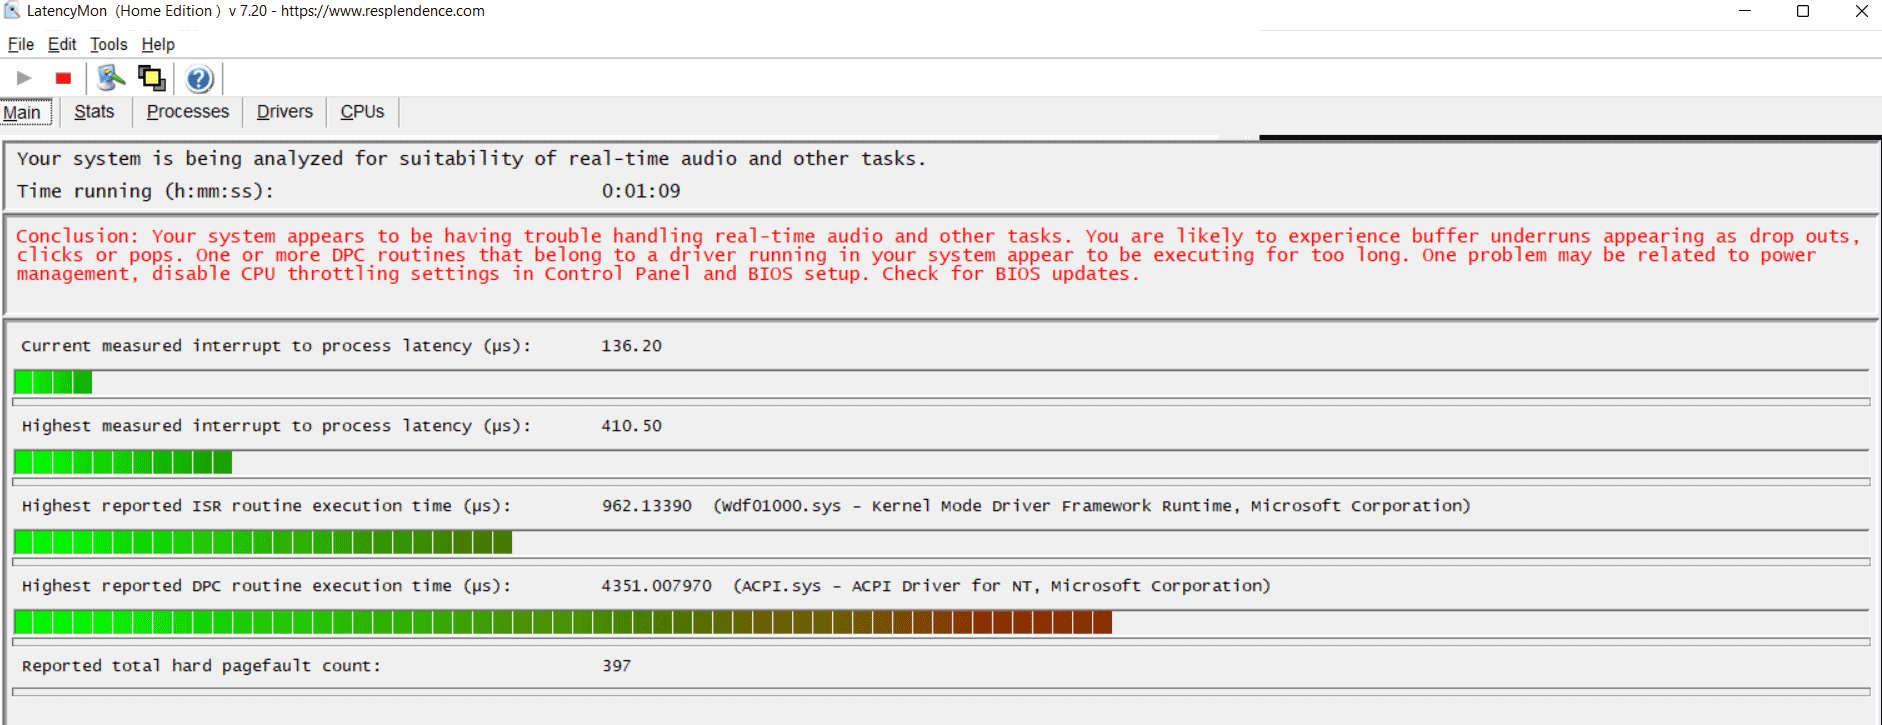Screen dimensions: 1882x725
Task: Close the LatencyMon window
Action: click(1861, 11)
